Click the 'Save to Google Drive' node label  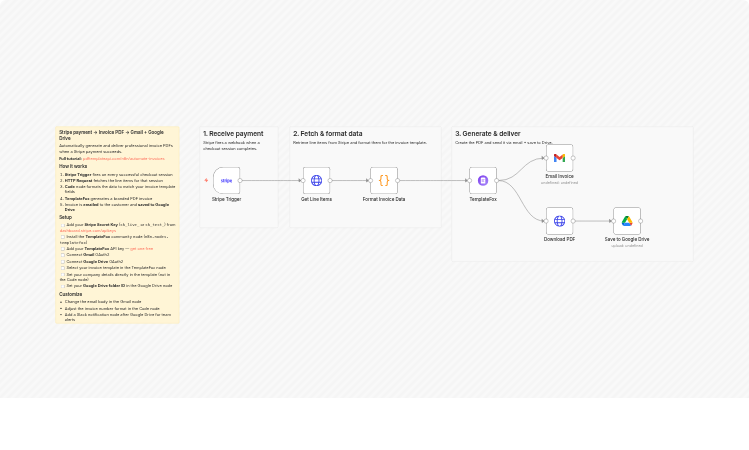click(x=627, y=239)
